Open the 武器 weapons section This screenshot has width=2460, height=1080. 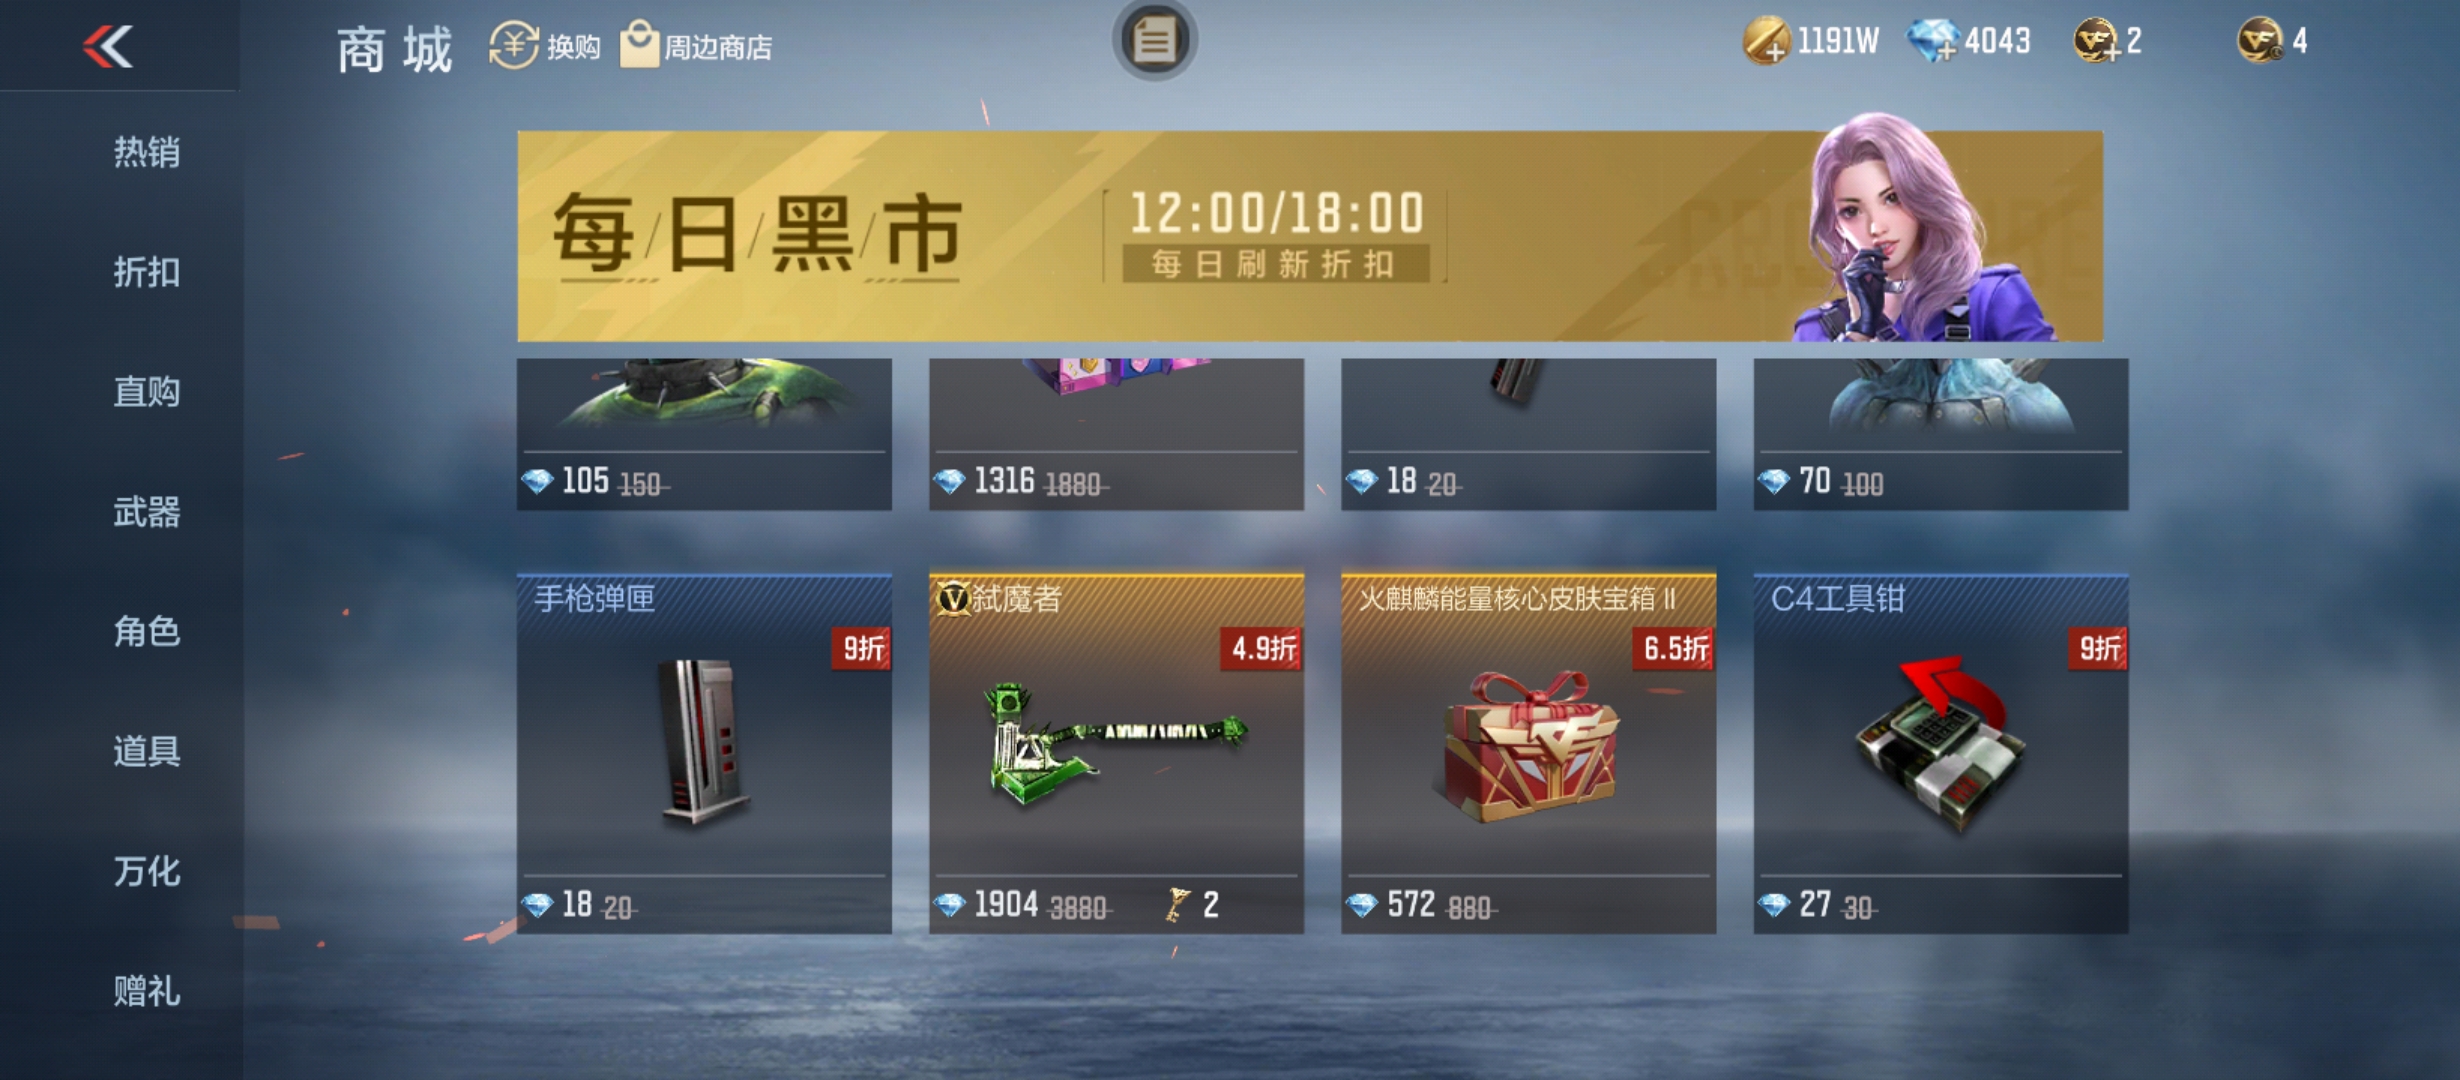pyautogui.click(x=146, y=512)
